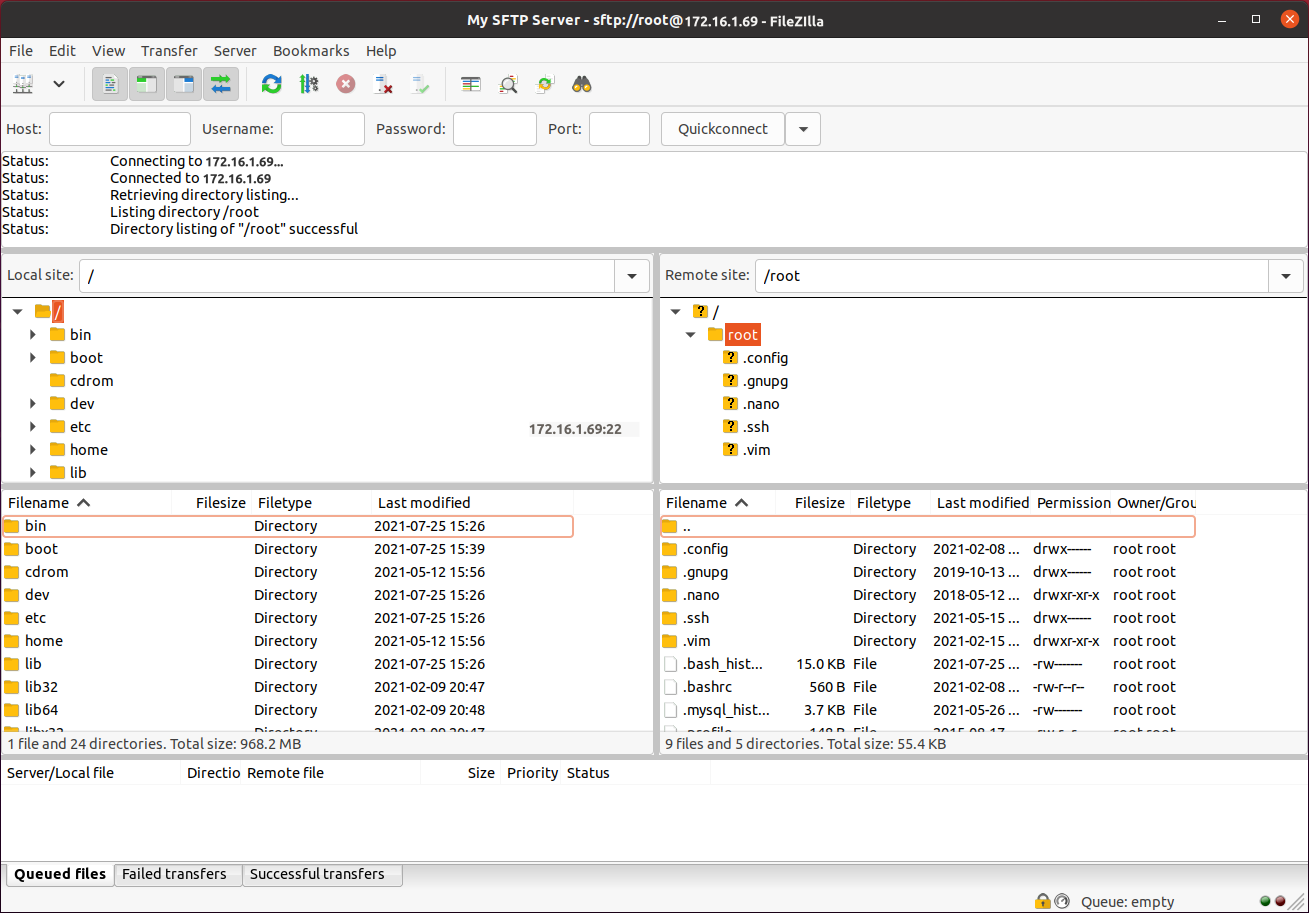This screenshot has height=913, width=1309.
Task: Disconnect from the SFTP server
Action: pos(383,84)
